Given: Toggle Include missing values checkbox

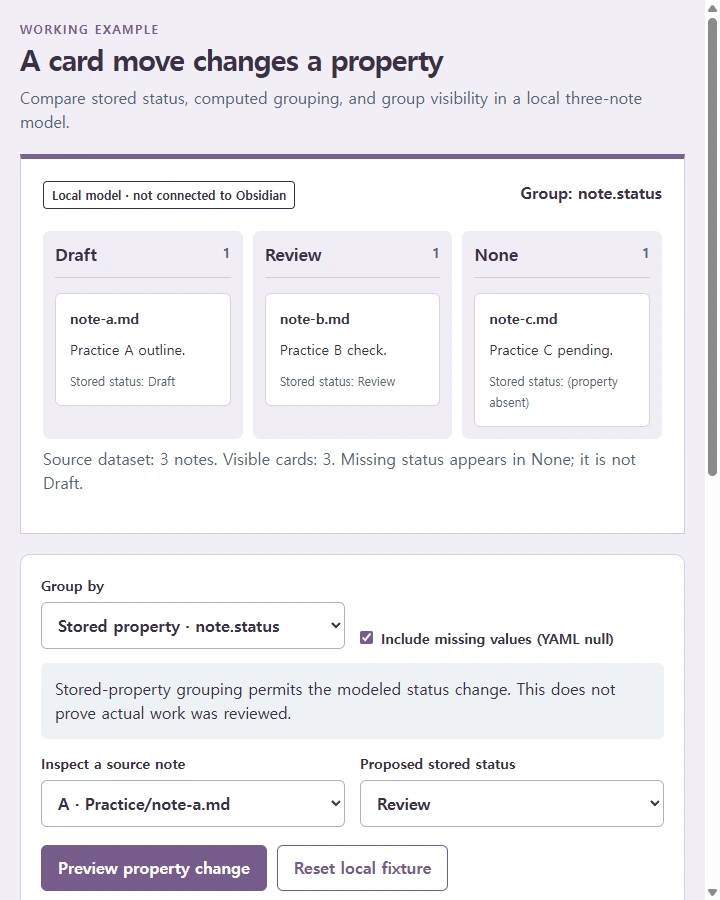Looking at the screenshot, I should tap(366, 638).
